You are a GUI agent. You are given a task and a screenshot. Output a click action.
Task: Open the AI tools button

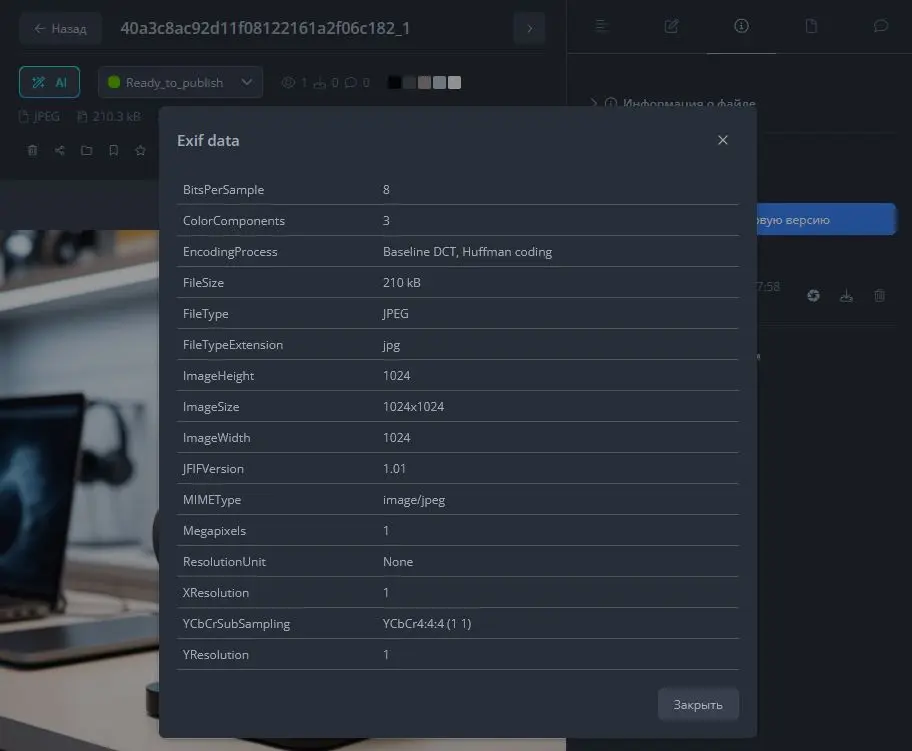(x=49, y=82)
